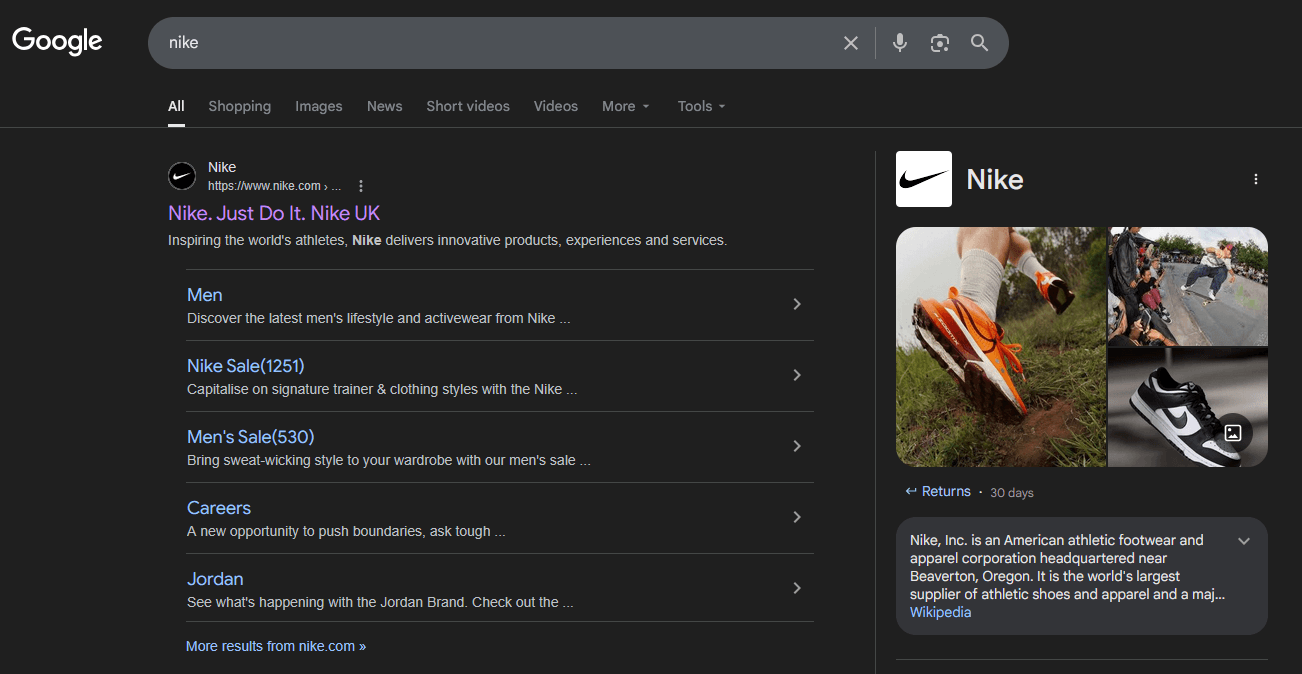This screenshot has width=1302, height=674.
Task: Click the More results from nike.com link
Action: 276,645
